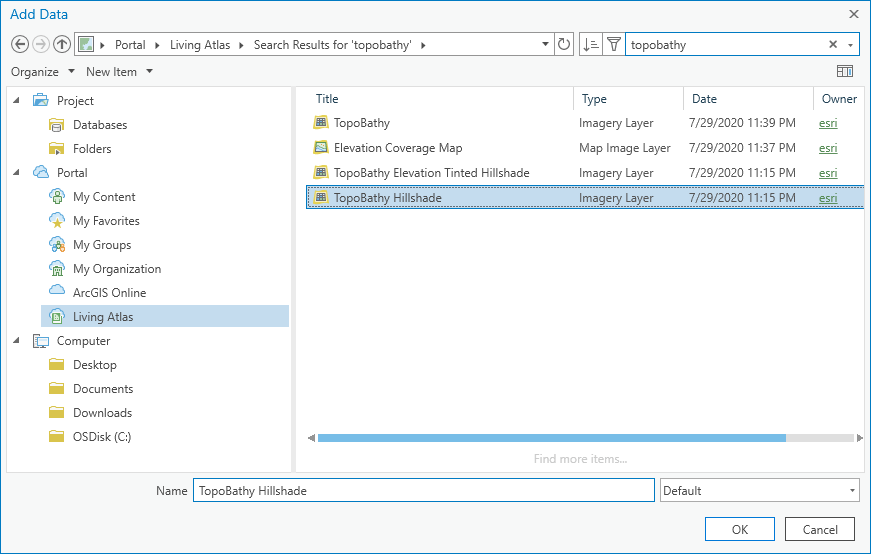The width and height of the screenshot is (871, 554).
Task: Sort results by the Date column header
Action: tap(705, 99)
